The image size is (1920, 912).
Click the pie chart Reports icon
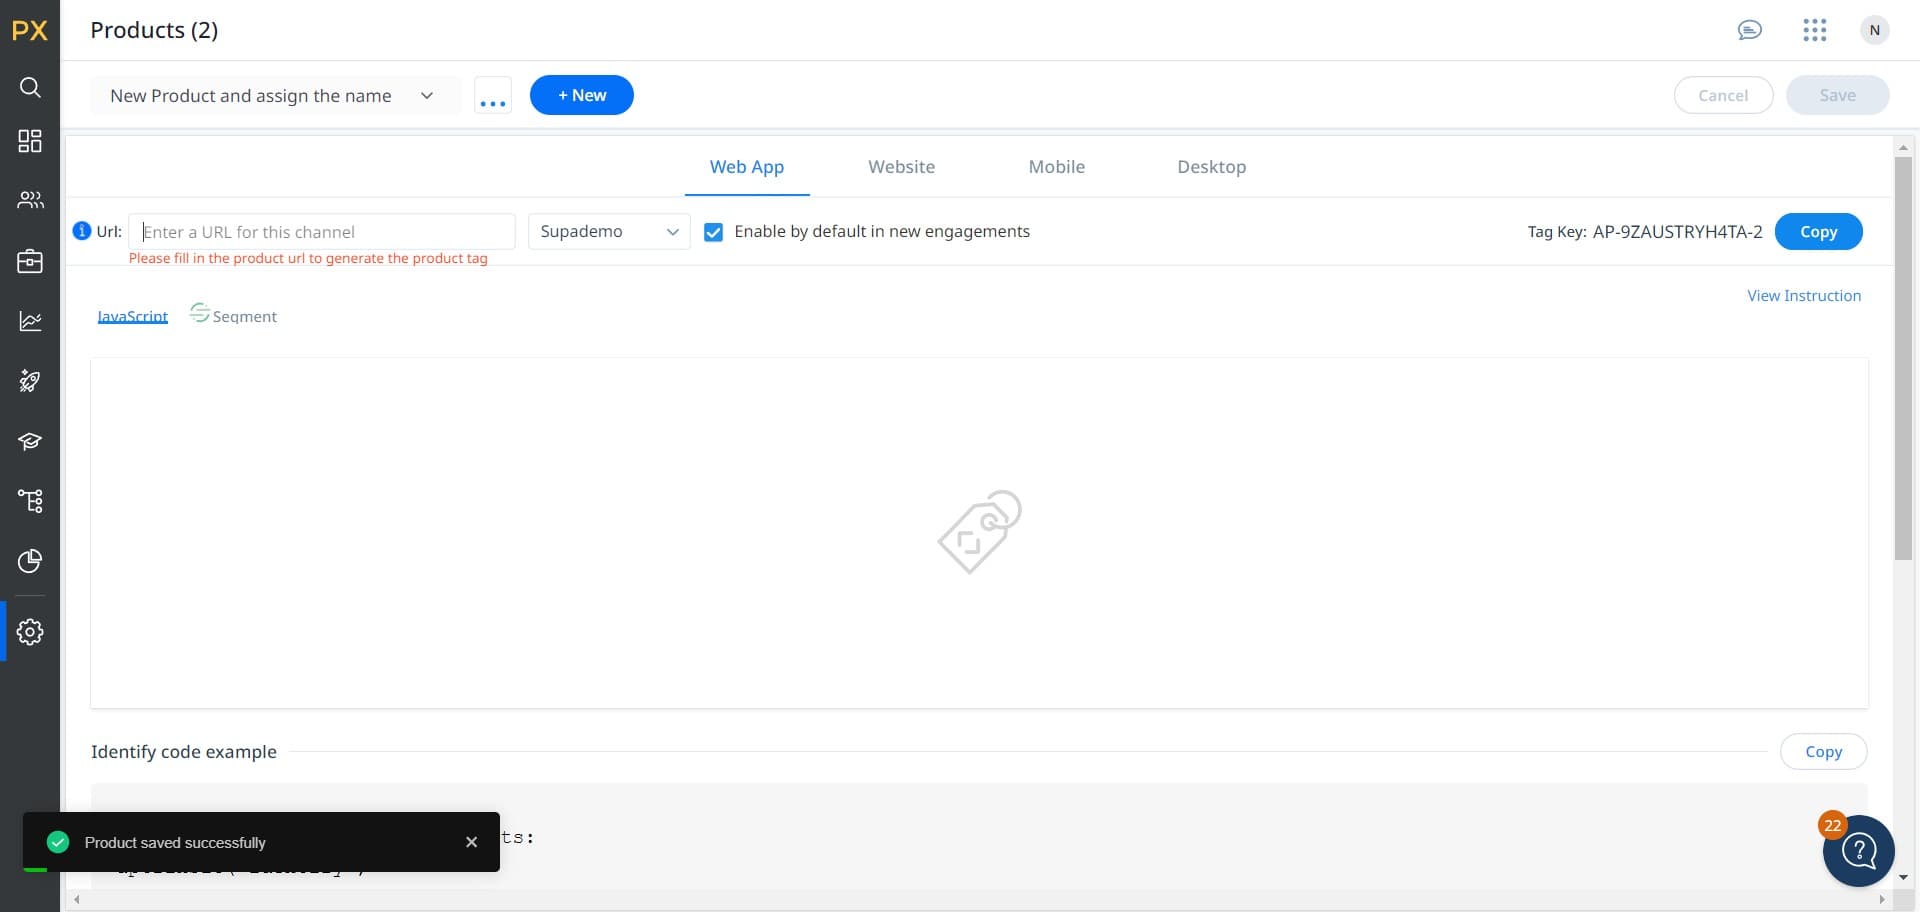coord(30,561)
